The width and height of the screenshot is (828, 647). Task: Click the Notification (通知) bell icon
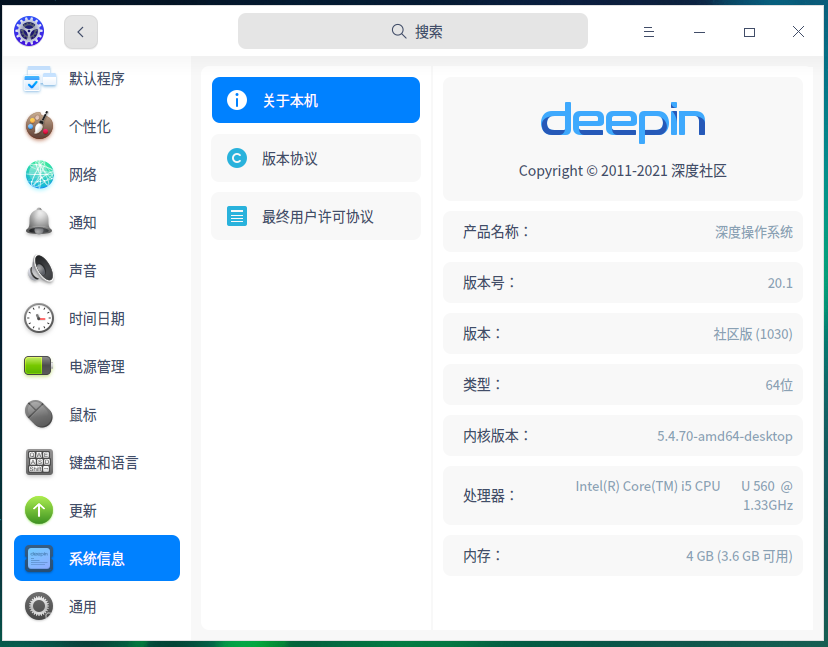click(39, 222)
